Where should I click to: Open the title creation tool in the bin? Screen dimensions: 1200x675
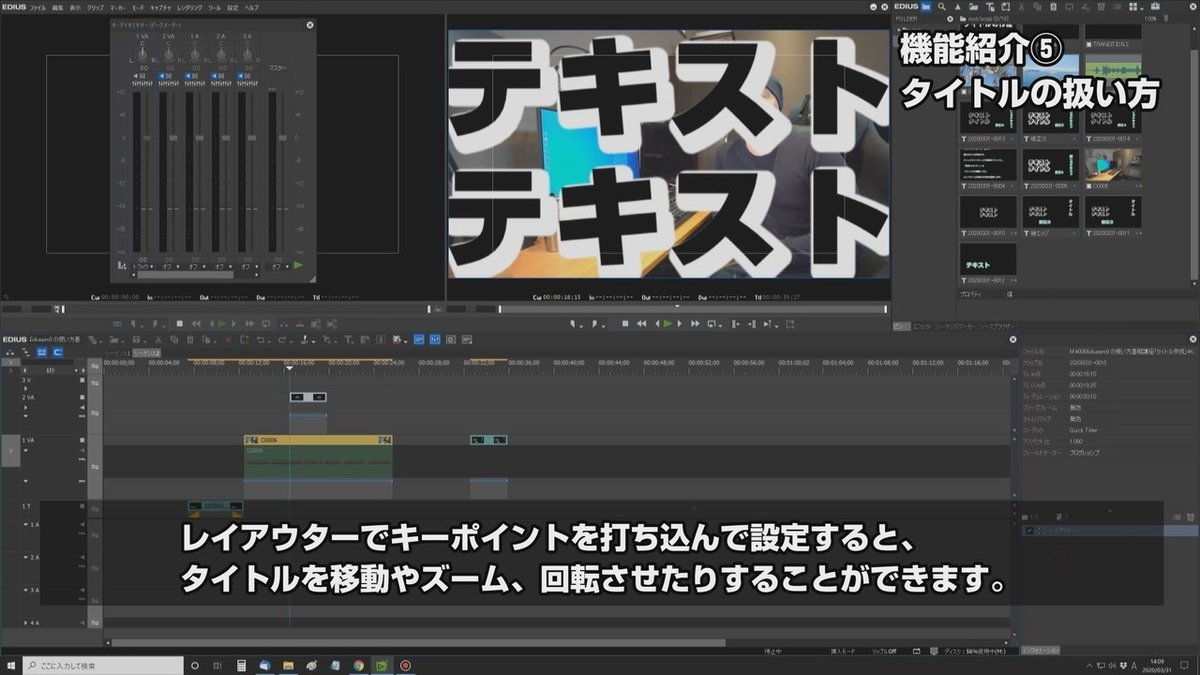coord(989,7)
